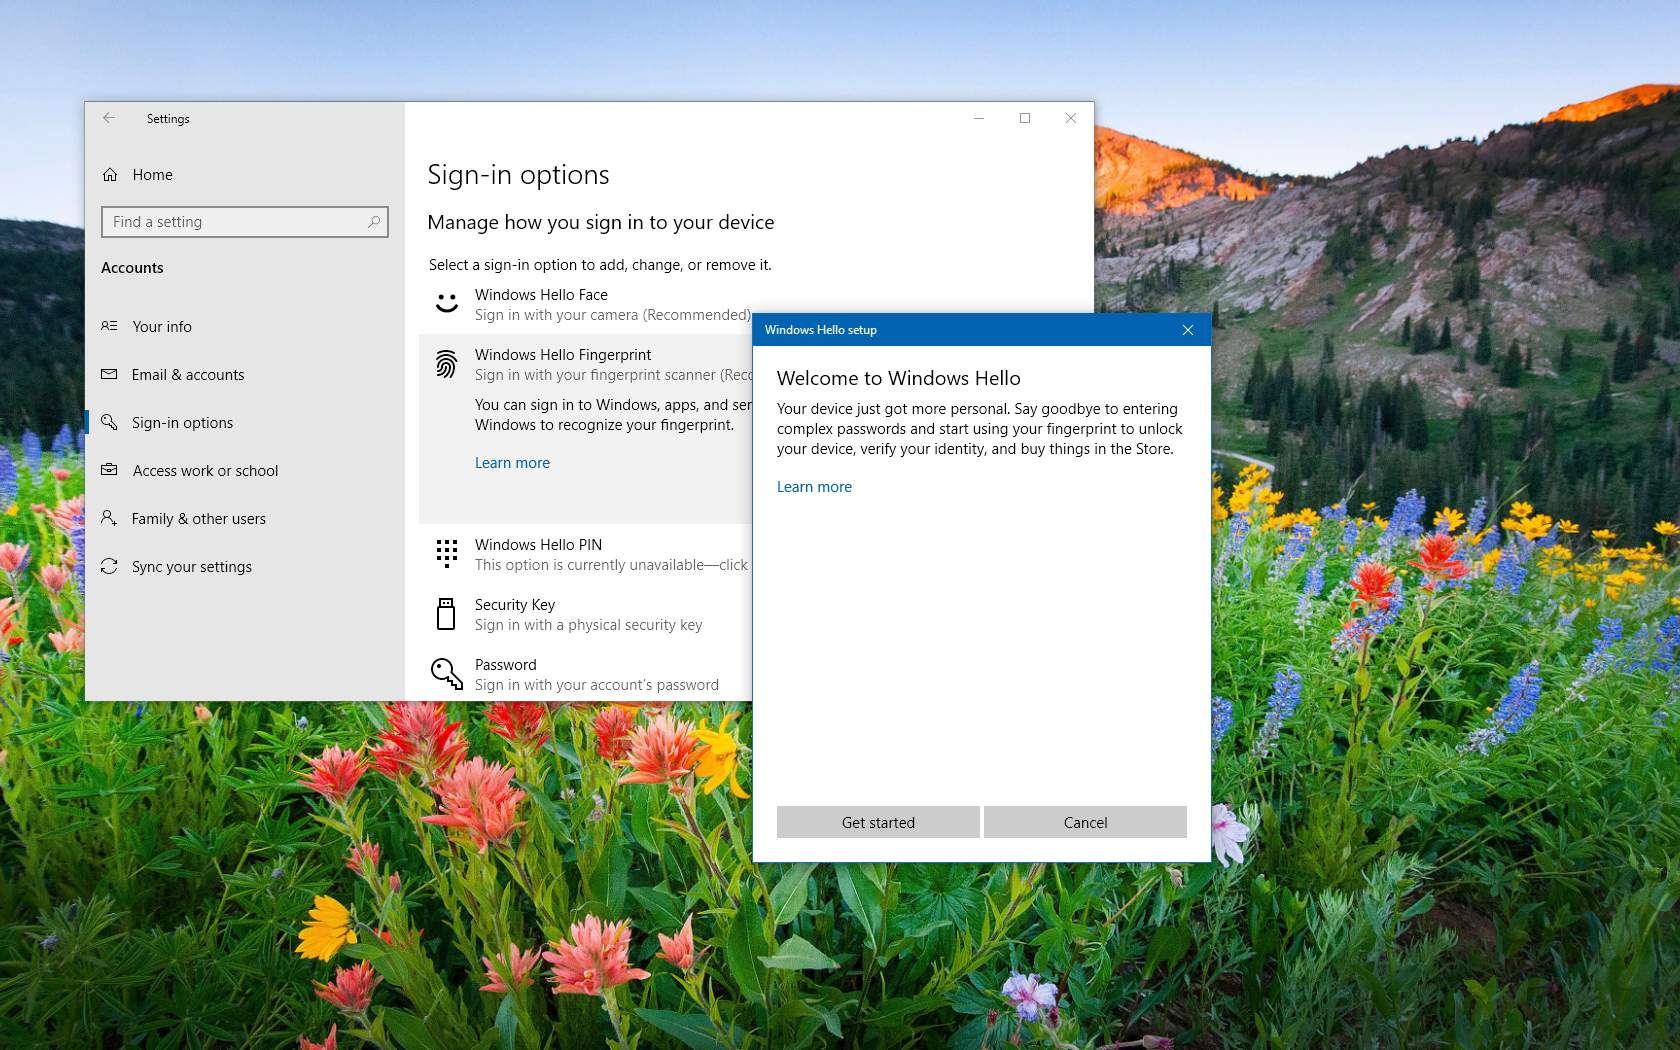Click the Home house icon
Viewport: 1680px width, 1050px height.
(110, 174)
